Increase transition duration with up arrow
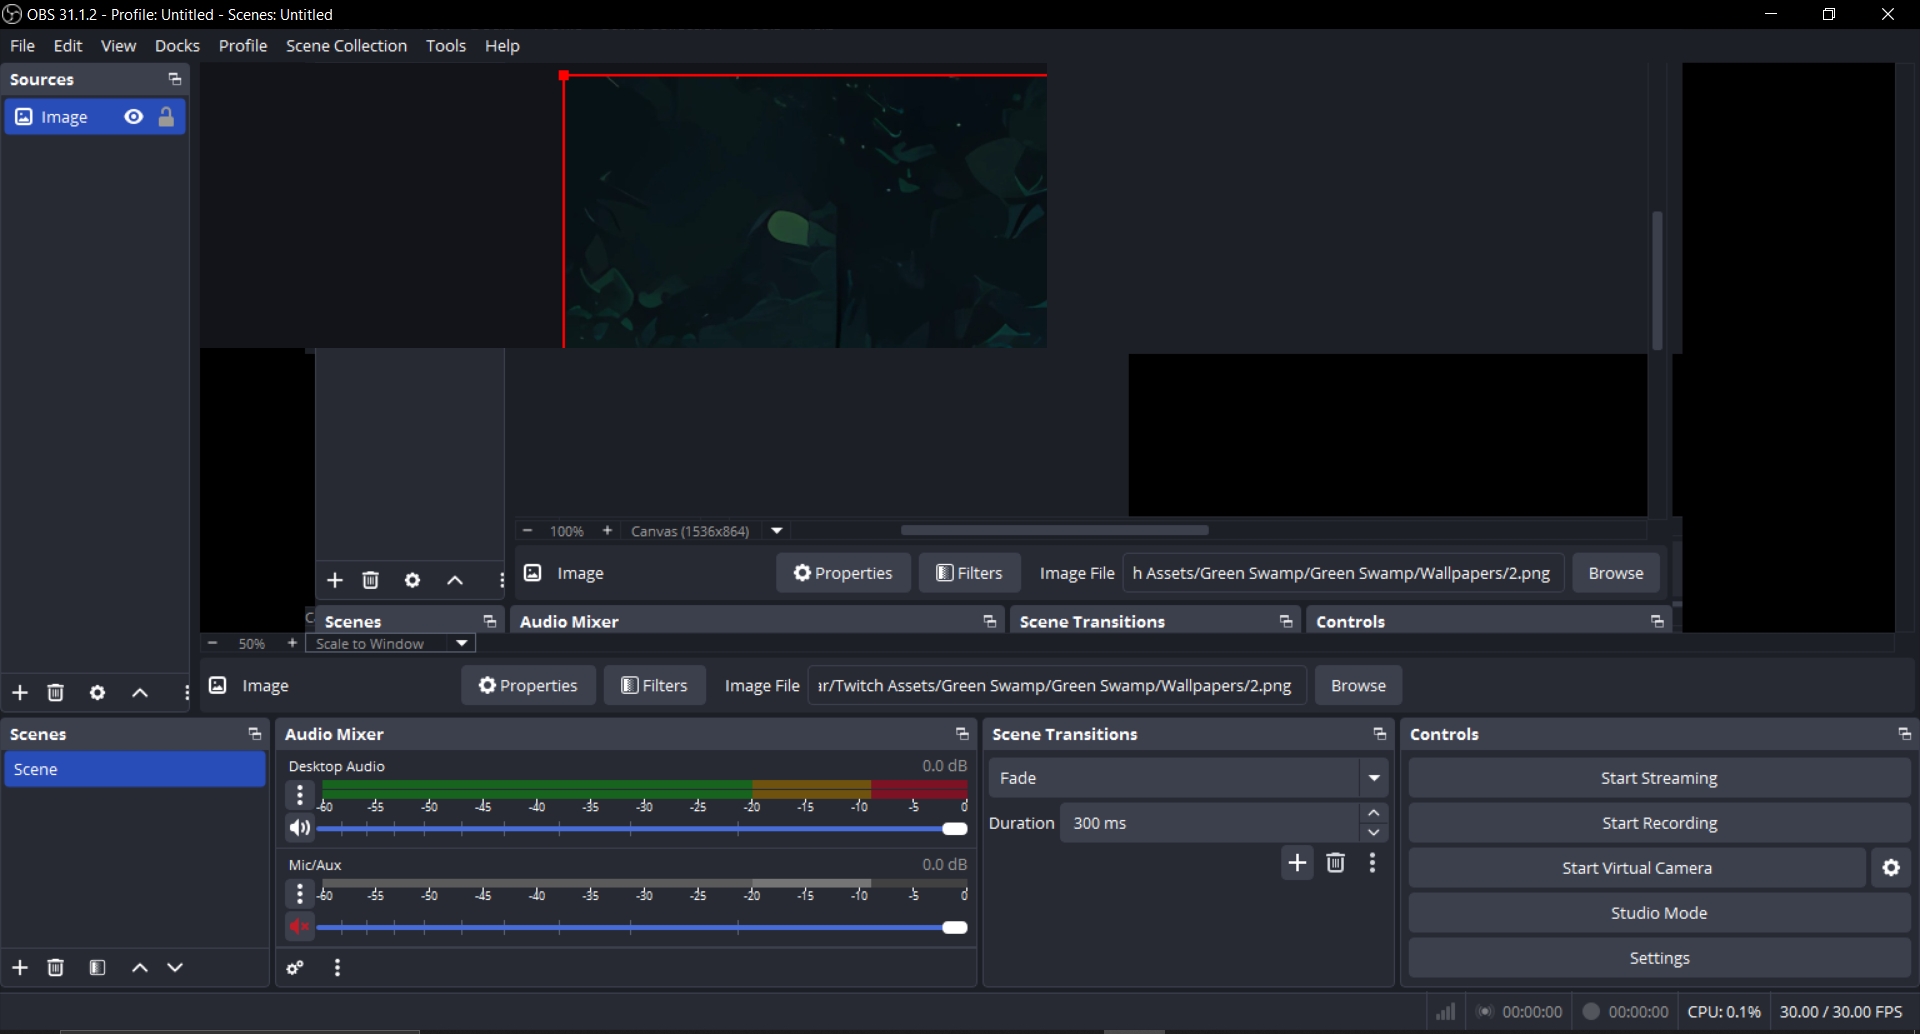The height and width of the screenshot is (1034, 1920). click(x=1374, y=813)
